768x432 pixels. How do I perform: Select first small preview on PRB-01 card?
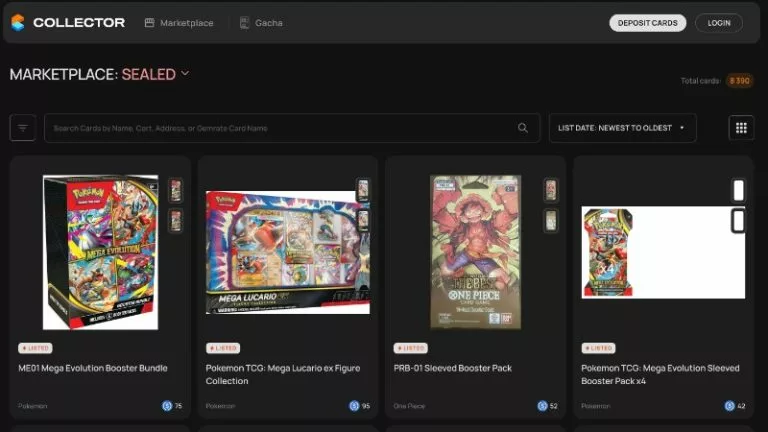point(551,190)
